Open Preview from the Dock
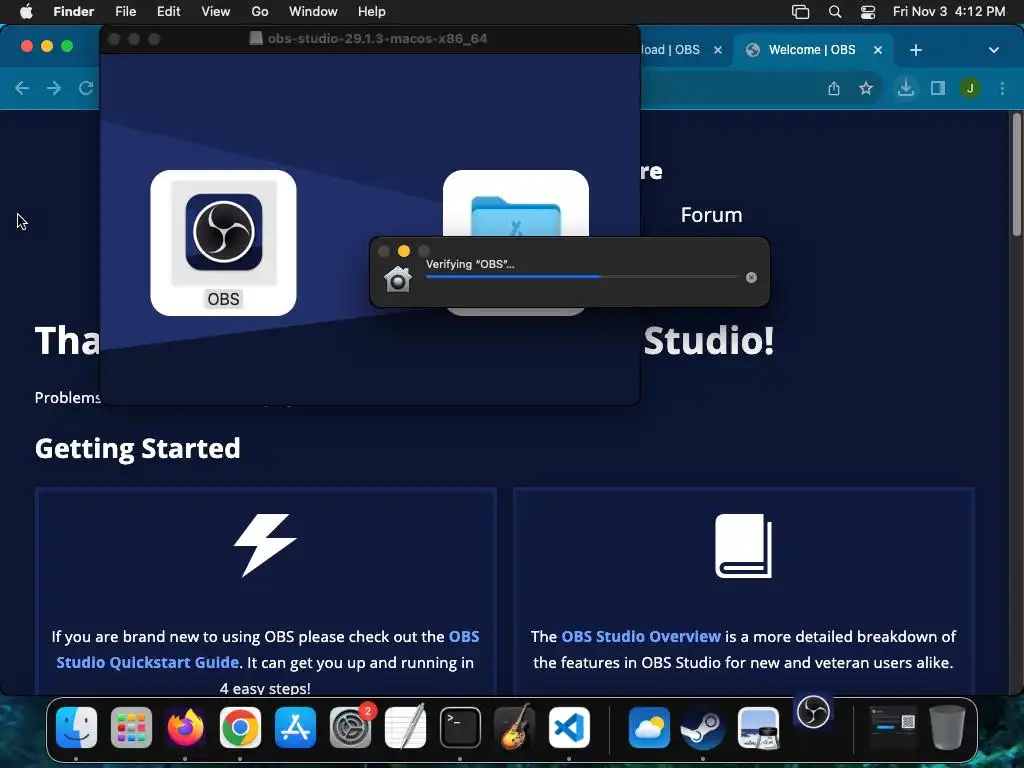The height and width of the screenshot is (768, 1024). click(x=758, y=728)
